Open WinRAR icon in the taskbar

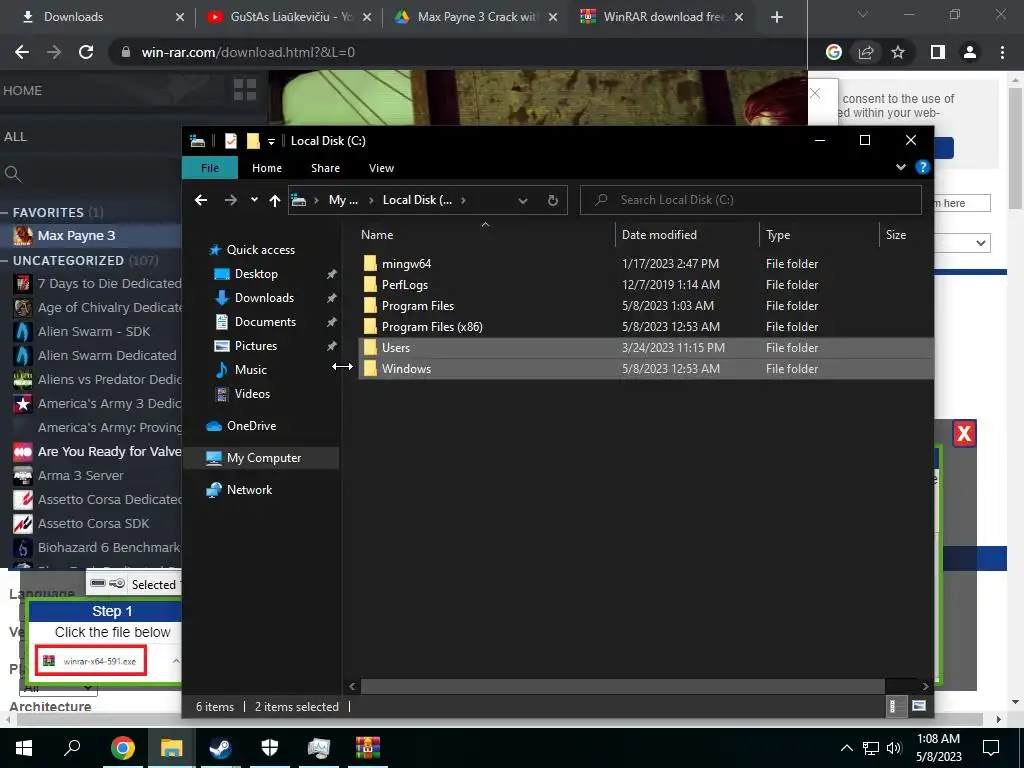tap(368, 748)
